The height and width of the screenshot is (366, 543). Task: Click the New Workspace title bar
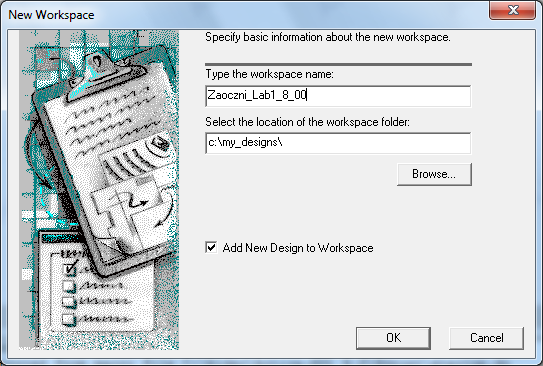[x=242, y=15]
